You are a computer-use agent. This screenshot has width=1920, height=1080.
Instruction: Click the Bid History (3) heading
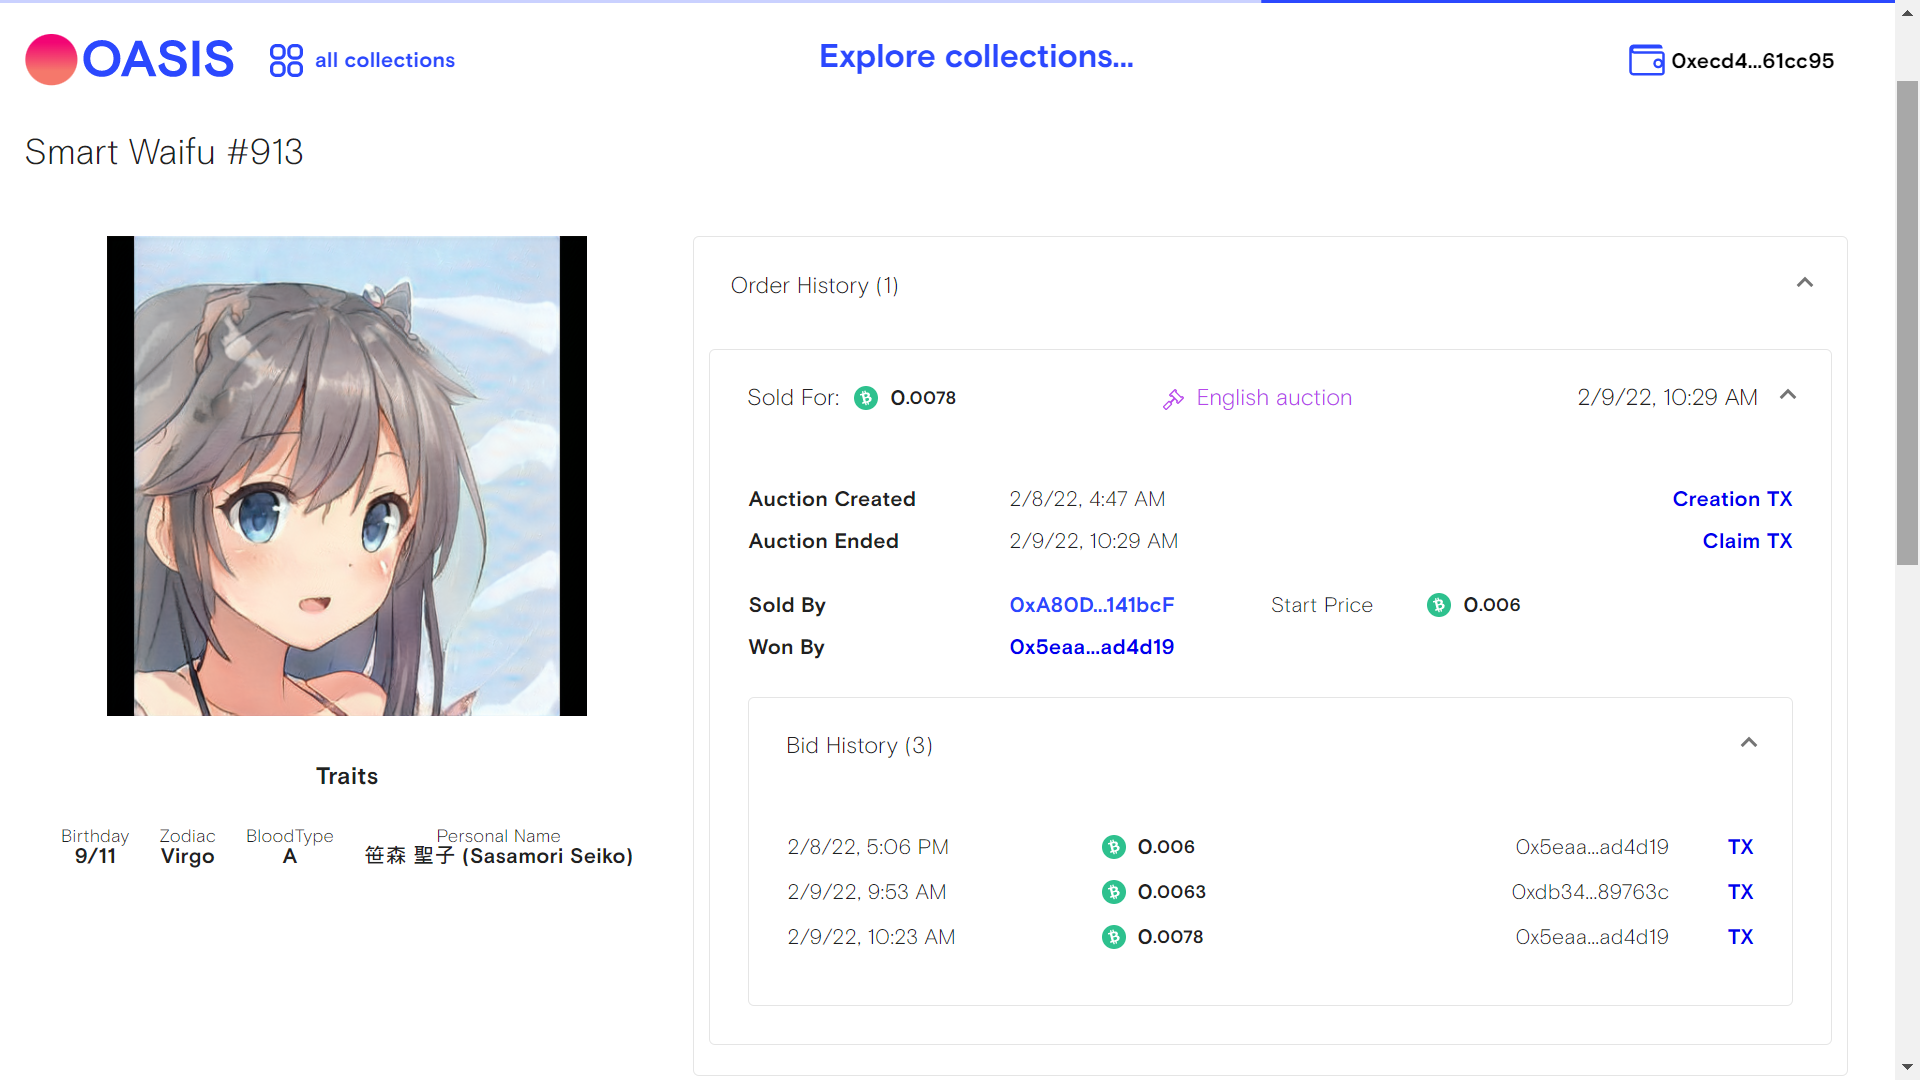859,746
